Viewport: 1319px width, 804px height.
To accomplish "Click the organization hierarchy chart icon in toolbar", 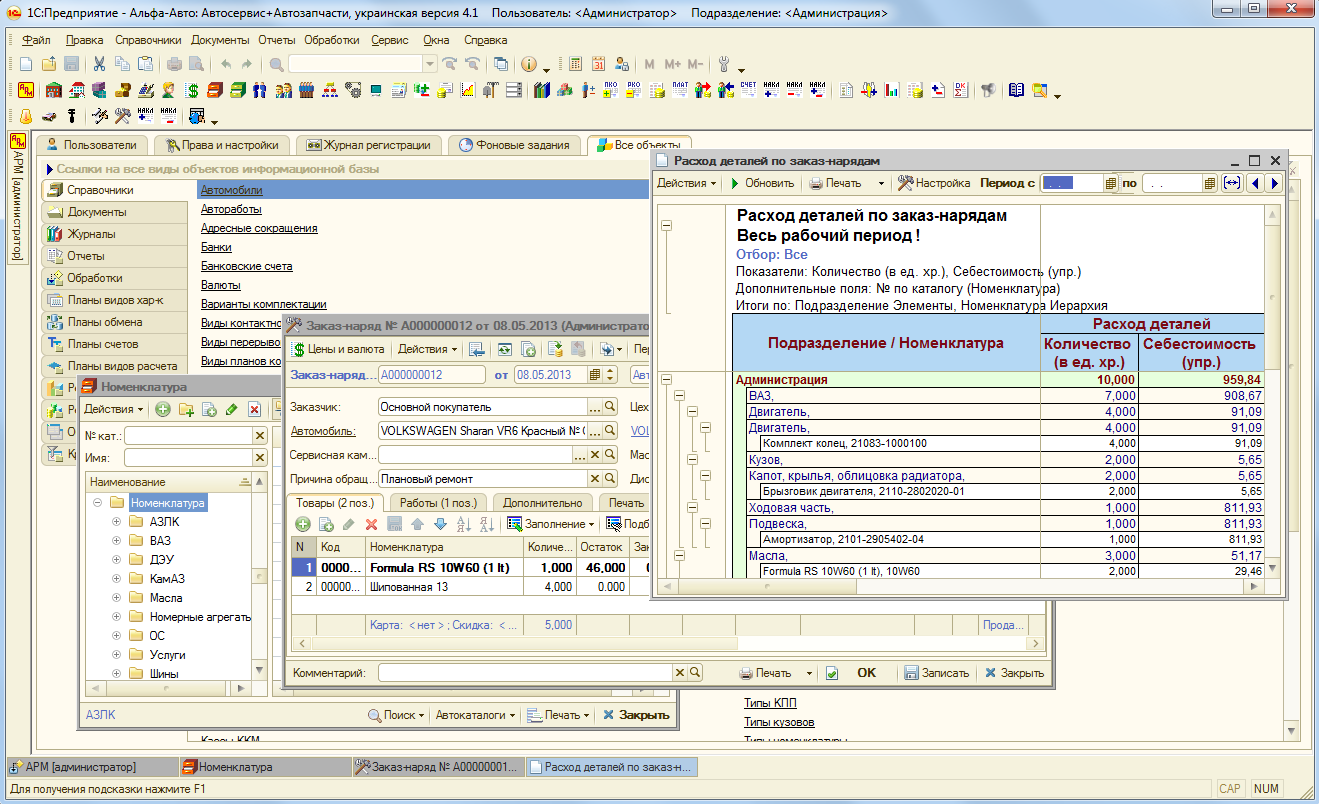I will (331, 90).
